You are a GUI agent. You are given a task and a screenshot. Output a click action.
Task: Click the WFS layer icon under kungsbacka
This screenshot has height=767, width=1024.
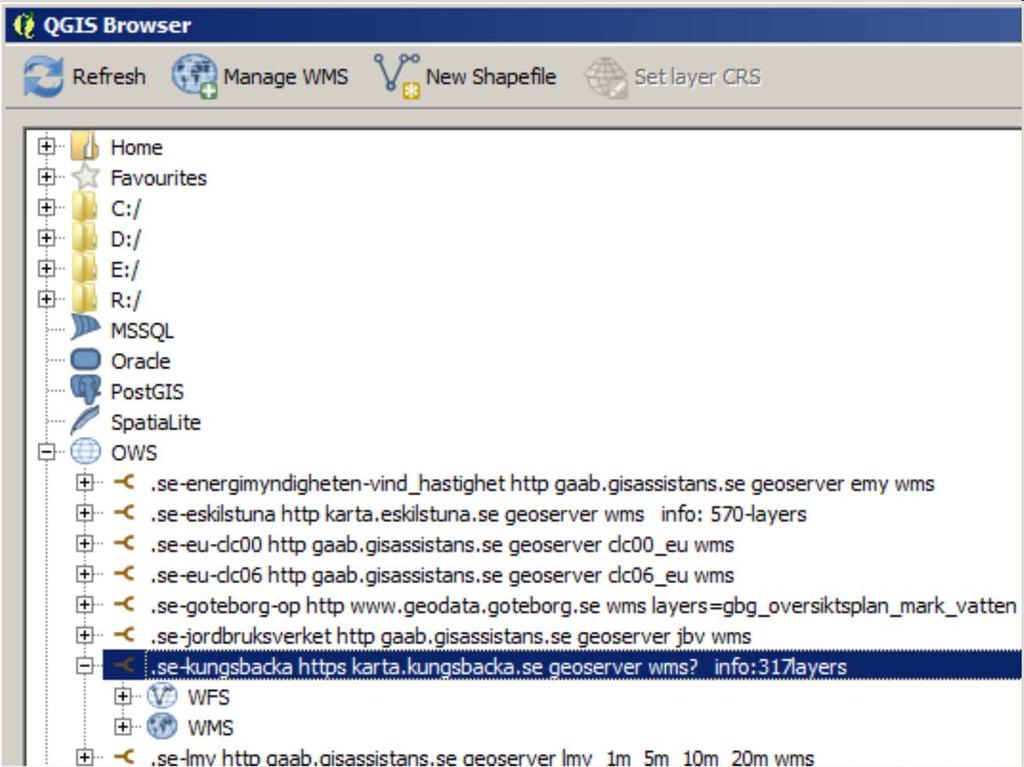(x=161, y=696)
